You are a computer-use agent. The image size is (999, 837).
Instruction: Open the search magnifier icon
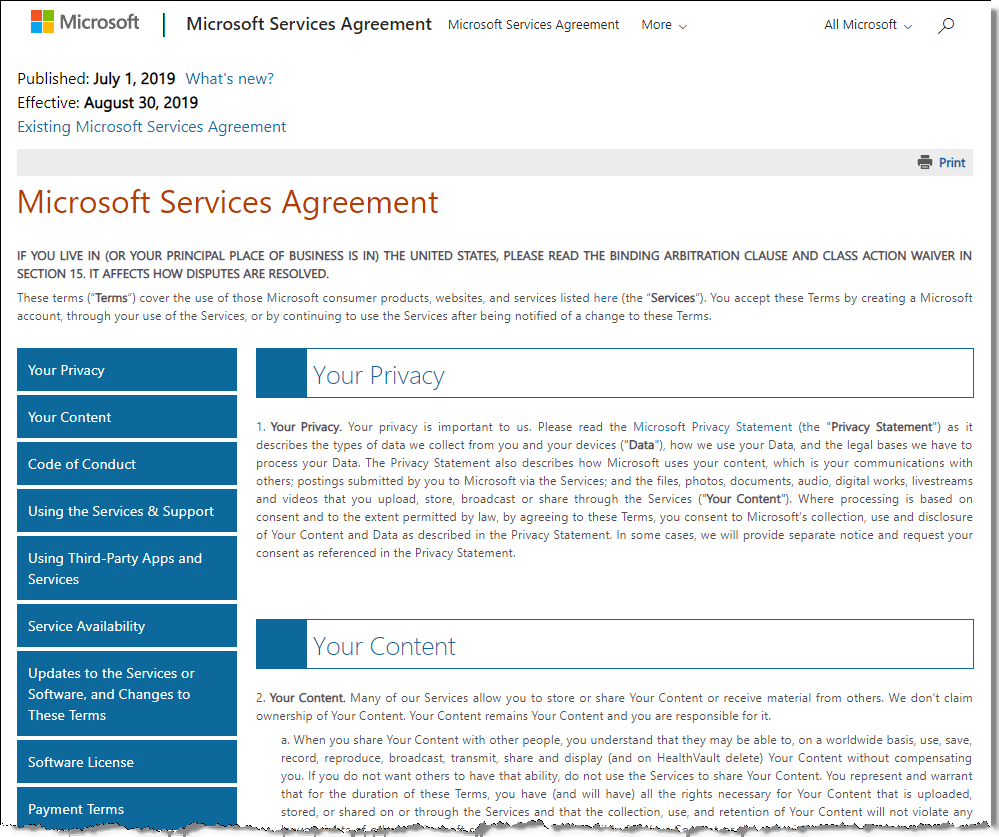(x=946, y=25)
